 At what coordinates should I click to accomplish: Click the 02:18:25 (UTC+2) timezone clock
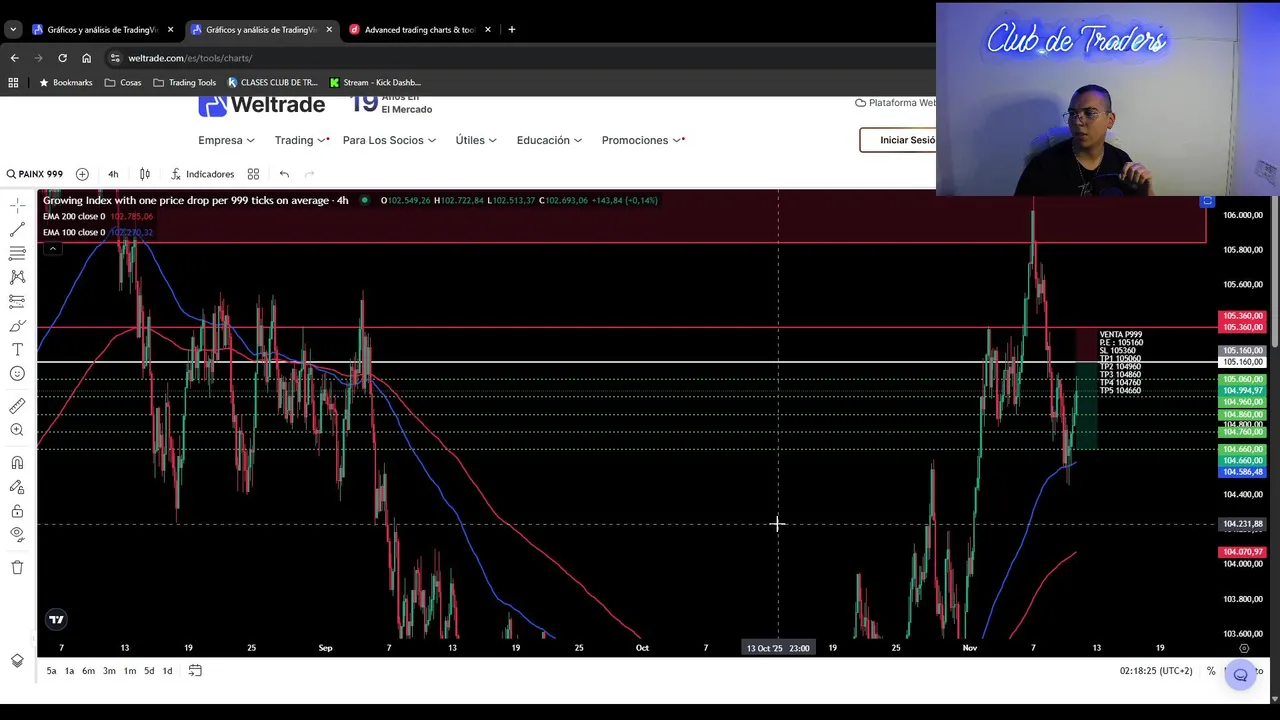point(1156,671)
